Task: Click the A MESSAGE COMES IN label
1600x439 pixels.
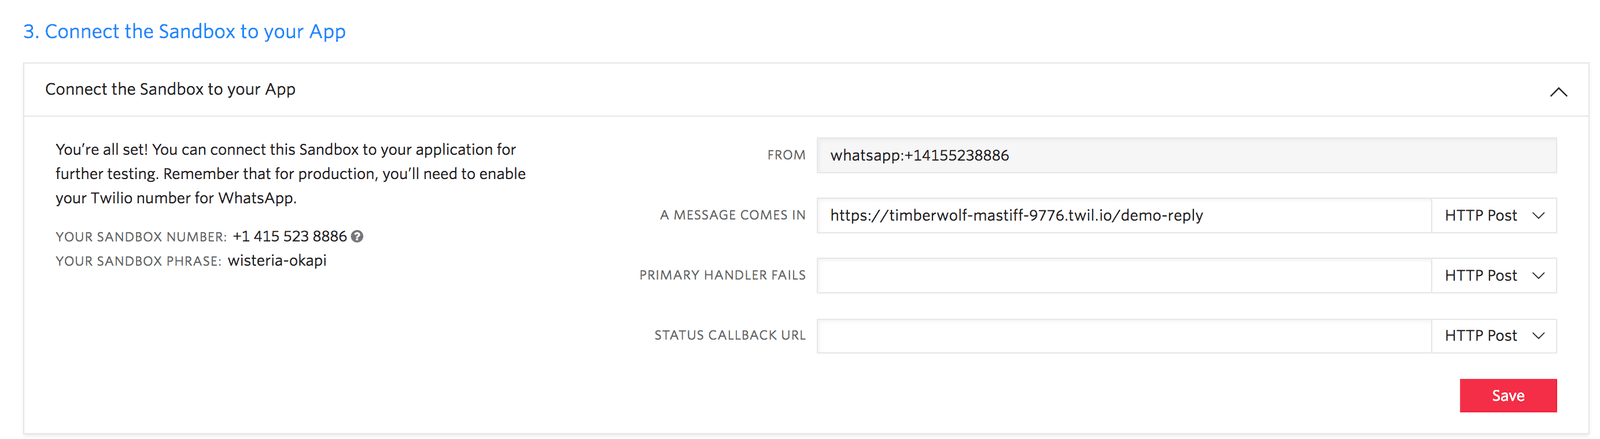Action: 732,216
